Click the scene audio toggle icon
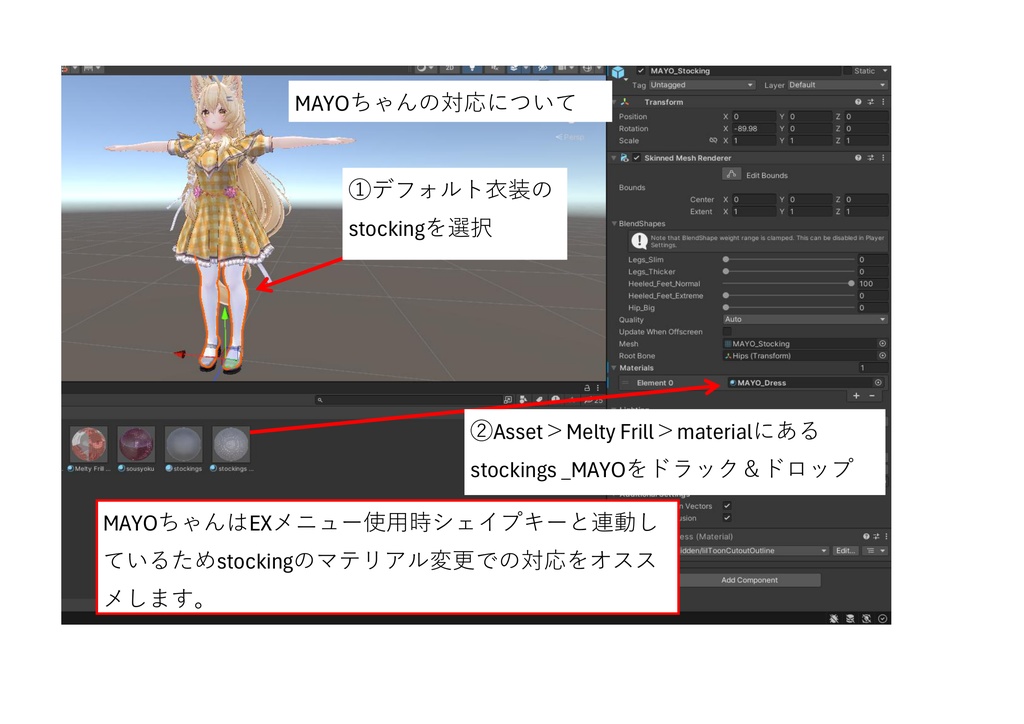This screenshot has height=724, width=1024. pyautogui.click(x=495, y=68)
